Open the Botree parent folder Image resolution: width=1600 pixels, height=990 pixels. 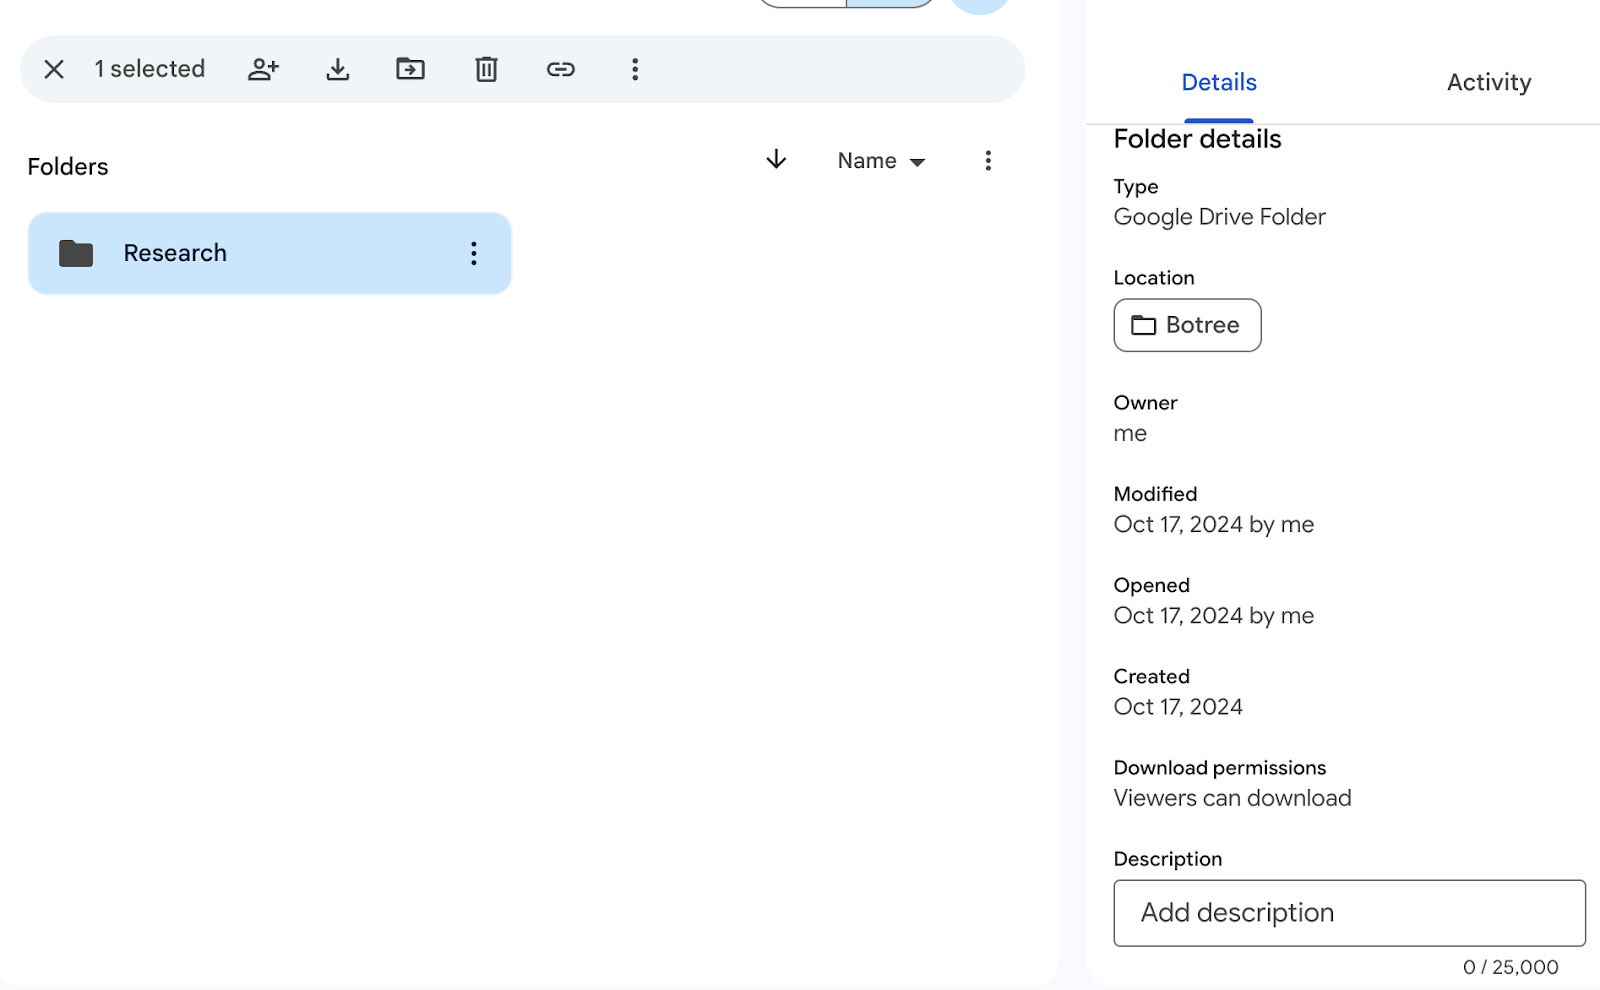1186,325
